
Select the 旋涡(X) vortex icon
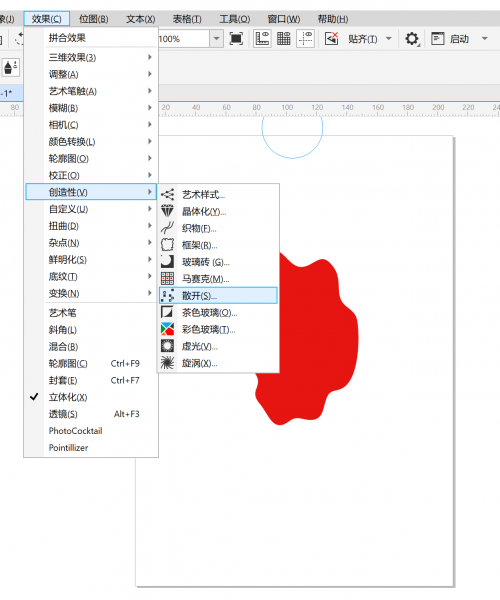167,363
